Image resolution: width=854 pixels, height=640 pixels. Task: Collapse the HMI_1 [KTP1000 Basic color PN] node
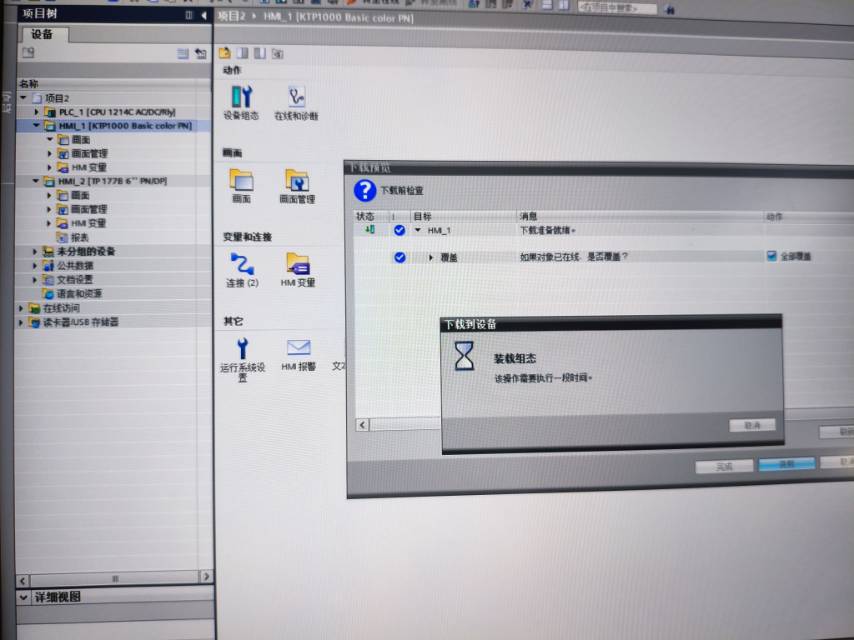click(x=36, y=125)
